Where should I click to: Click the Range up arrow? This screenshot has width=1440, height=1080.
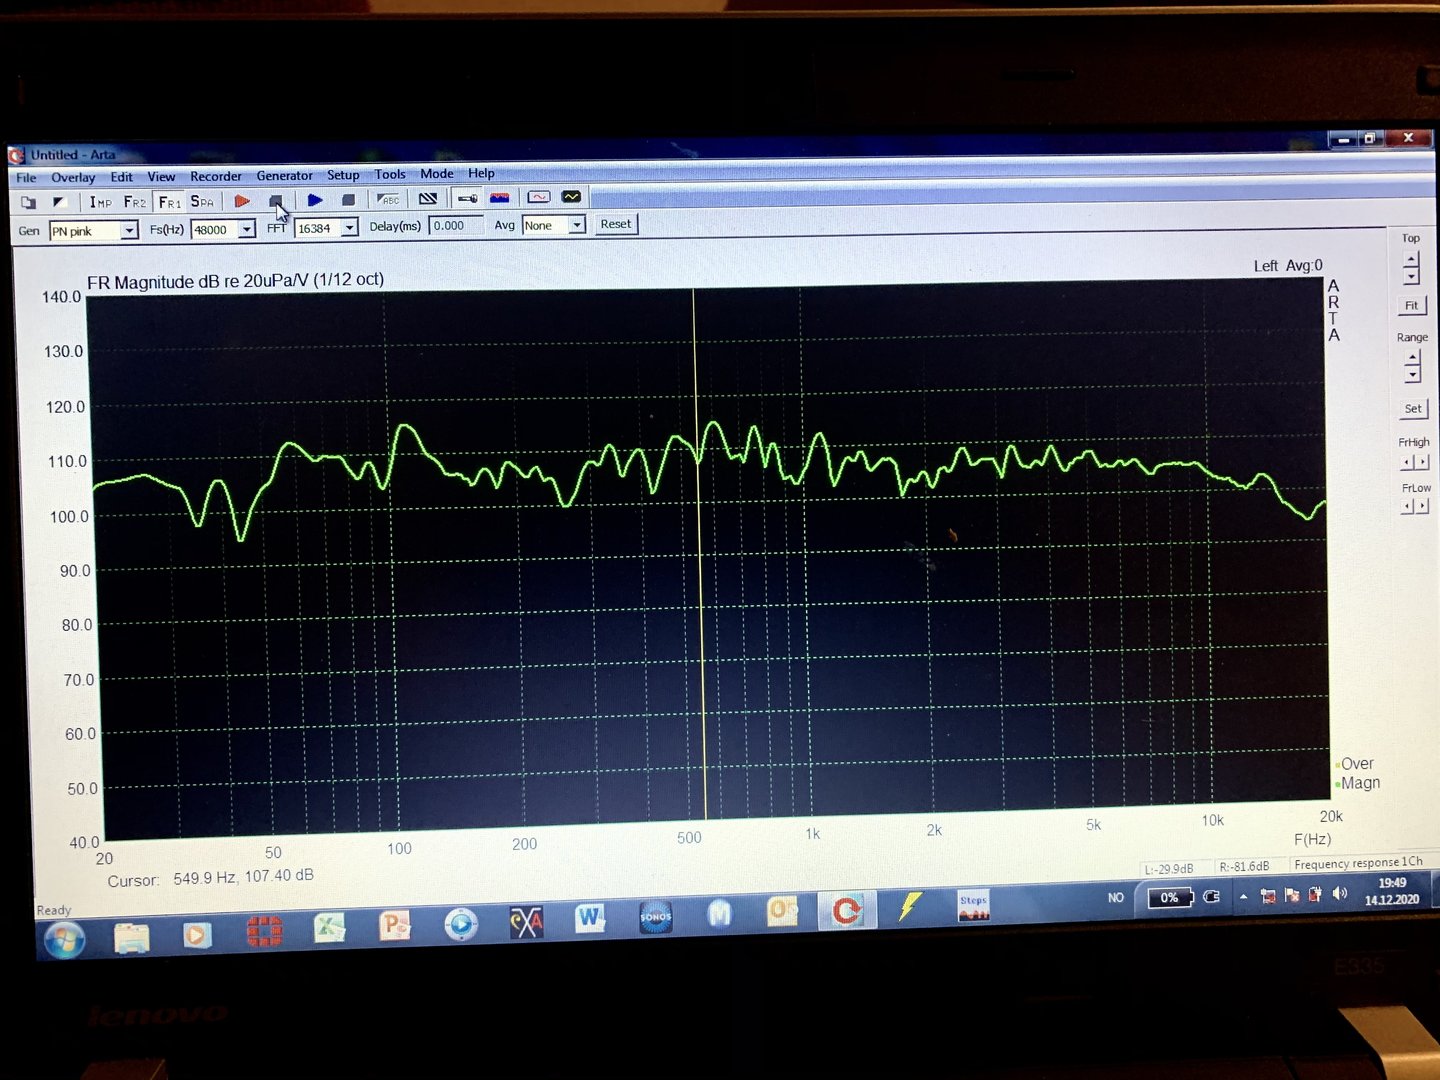1412,358
